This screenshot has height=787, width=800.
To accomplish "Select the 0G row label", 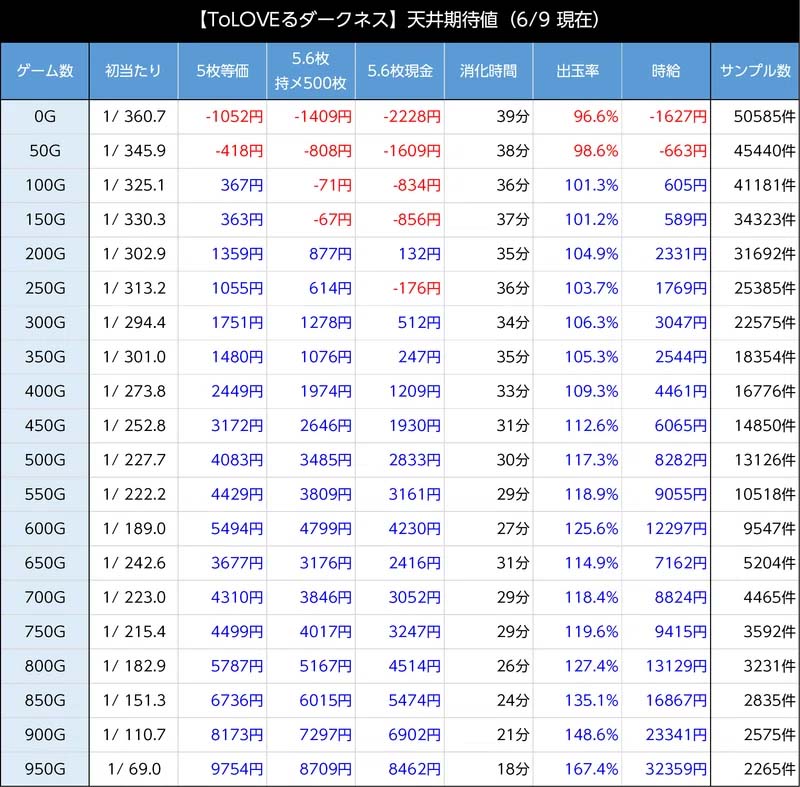I will (x=44, y=116).
